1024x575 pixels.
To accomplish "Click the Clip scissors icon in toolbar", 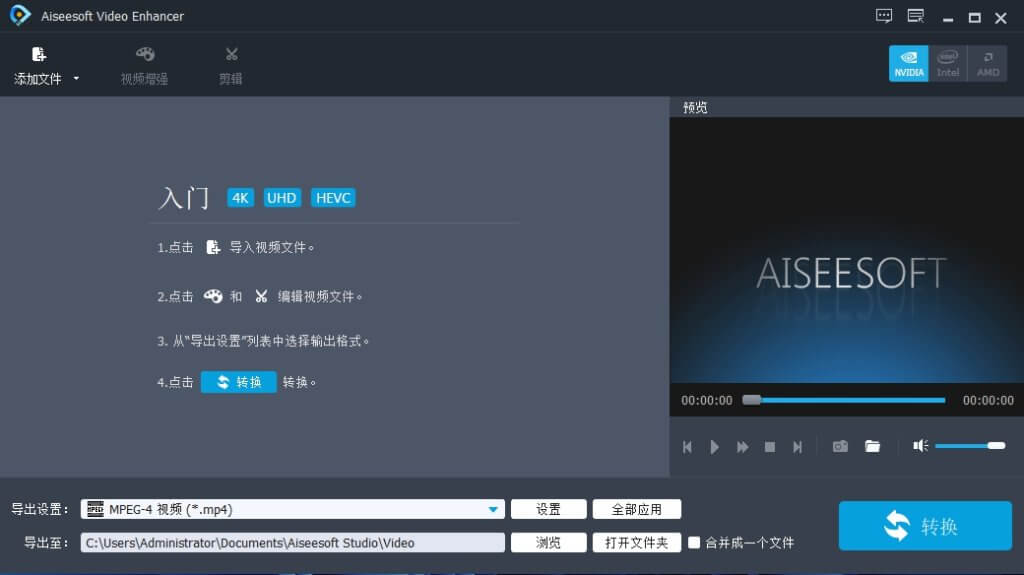I will 232,55.
